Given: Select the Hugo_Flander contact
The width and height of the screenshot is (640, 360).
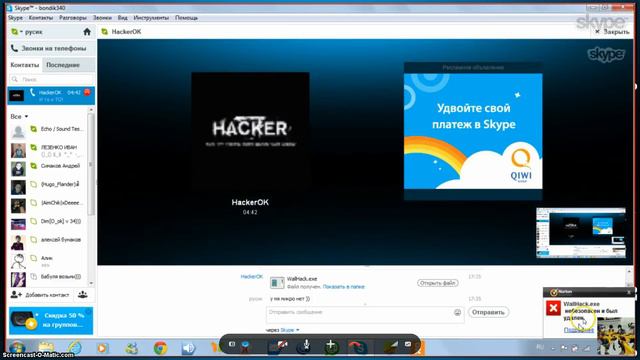Looking at the screenshot, I should pyautogui.click(x=48, y=187).
